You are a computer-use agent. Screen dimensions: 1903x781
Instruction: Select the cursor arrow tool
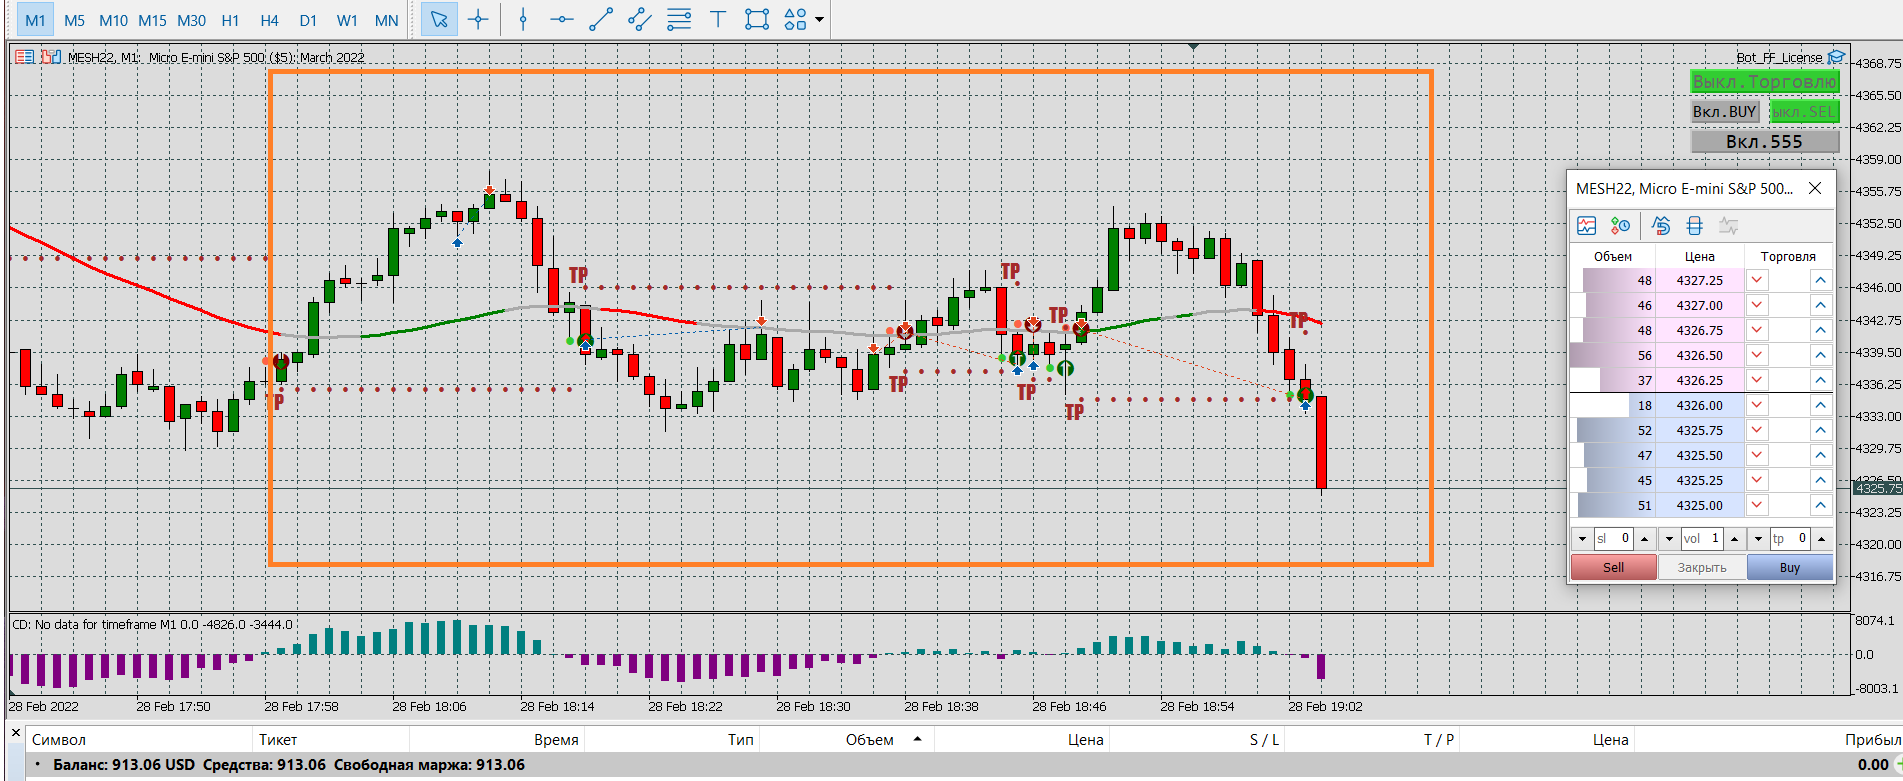coord(439,20)
